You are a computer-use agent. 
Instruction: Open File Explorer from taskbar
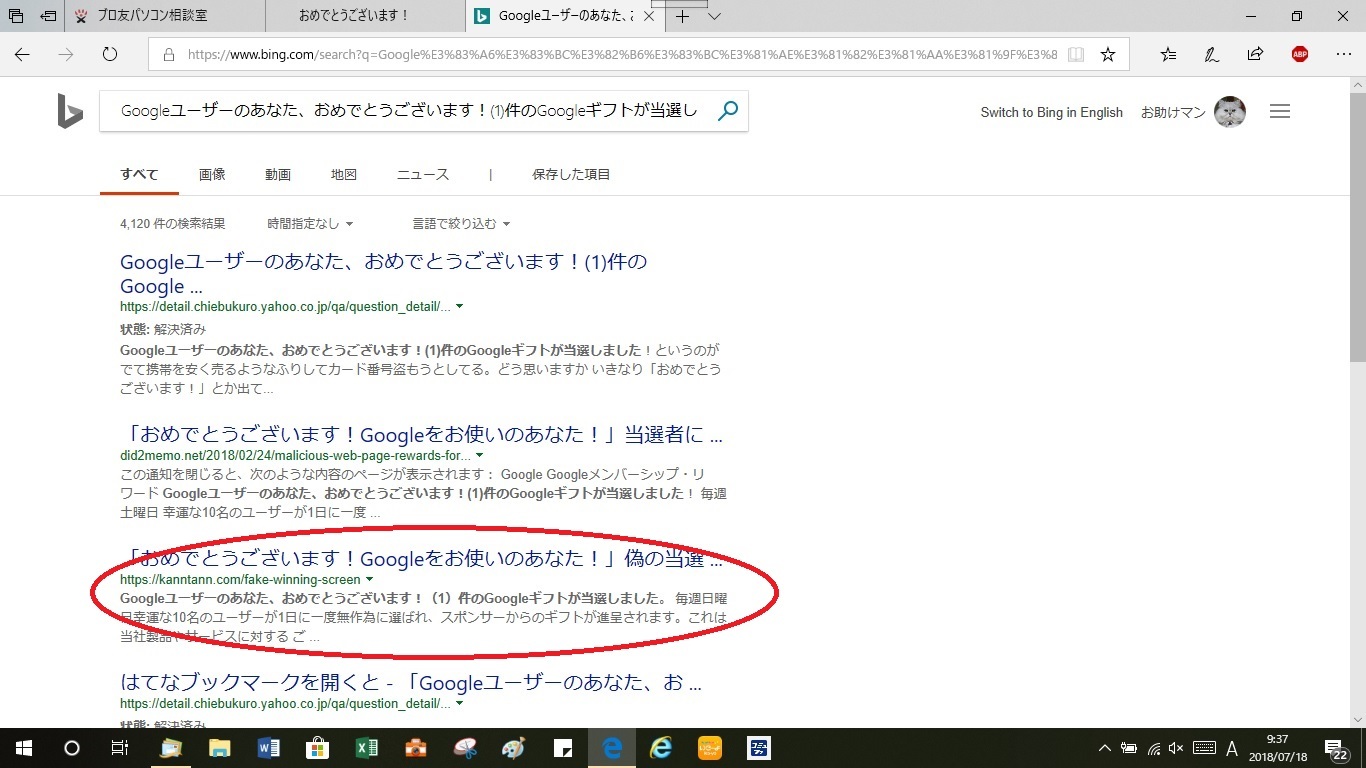[x=220, y=748]
